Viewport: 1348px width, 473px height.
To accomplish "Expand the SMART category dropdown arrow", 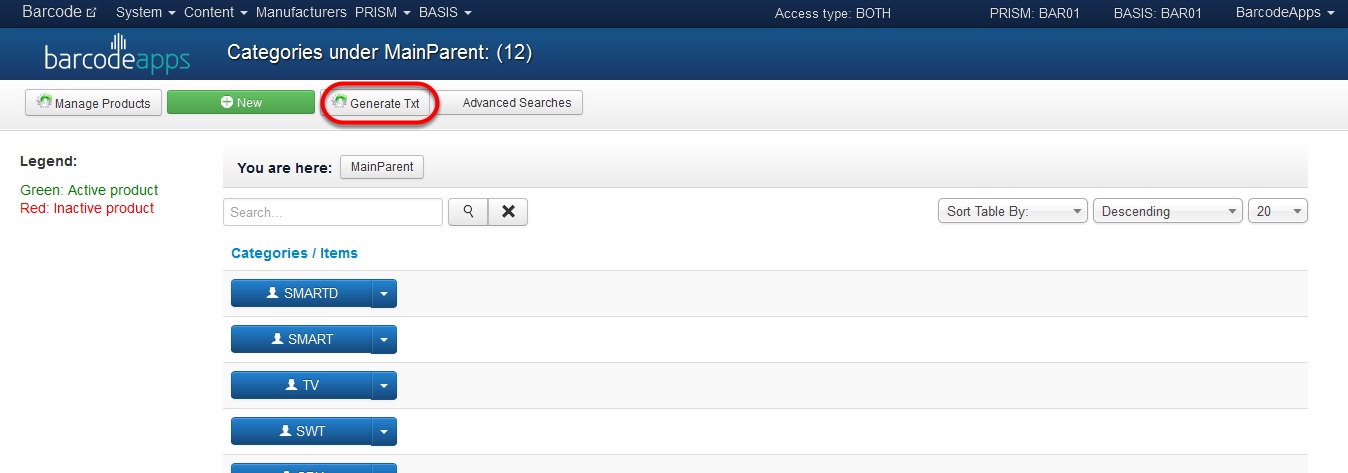I will coord(385,339).
